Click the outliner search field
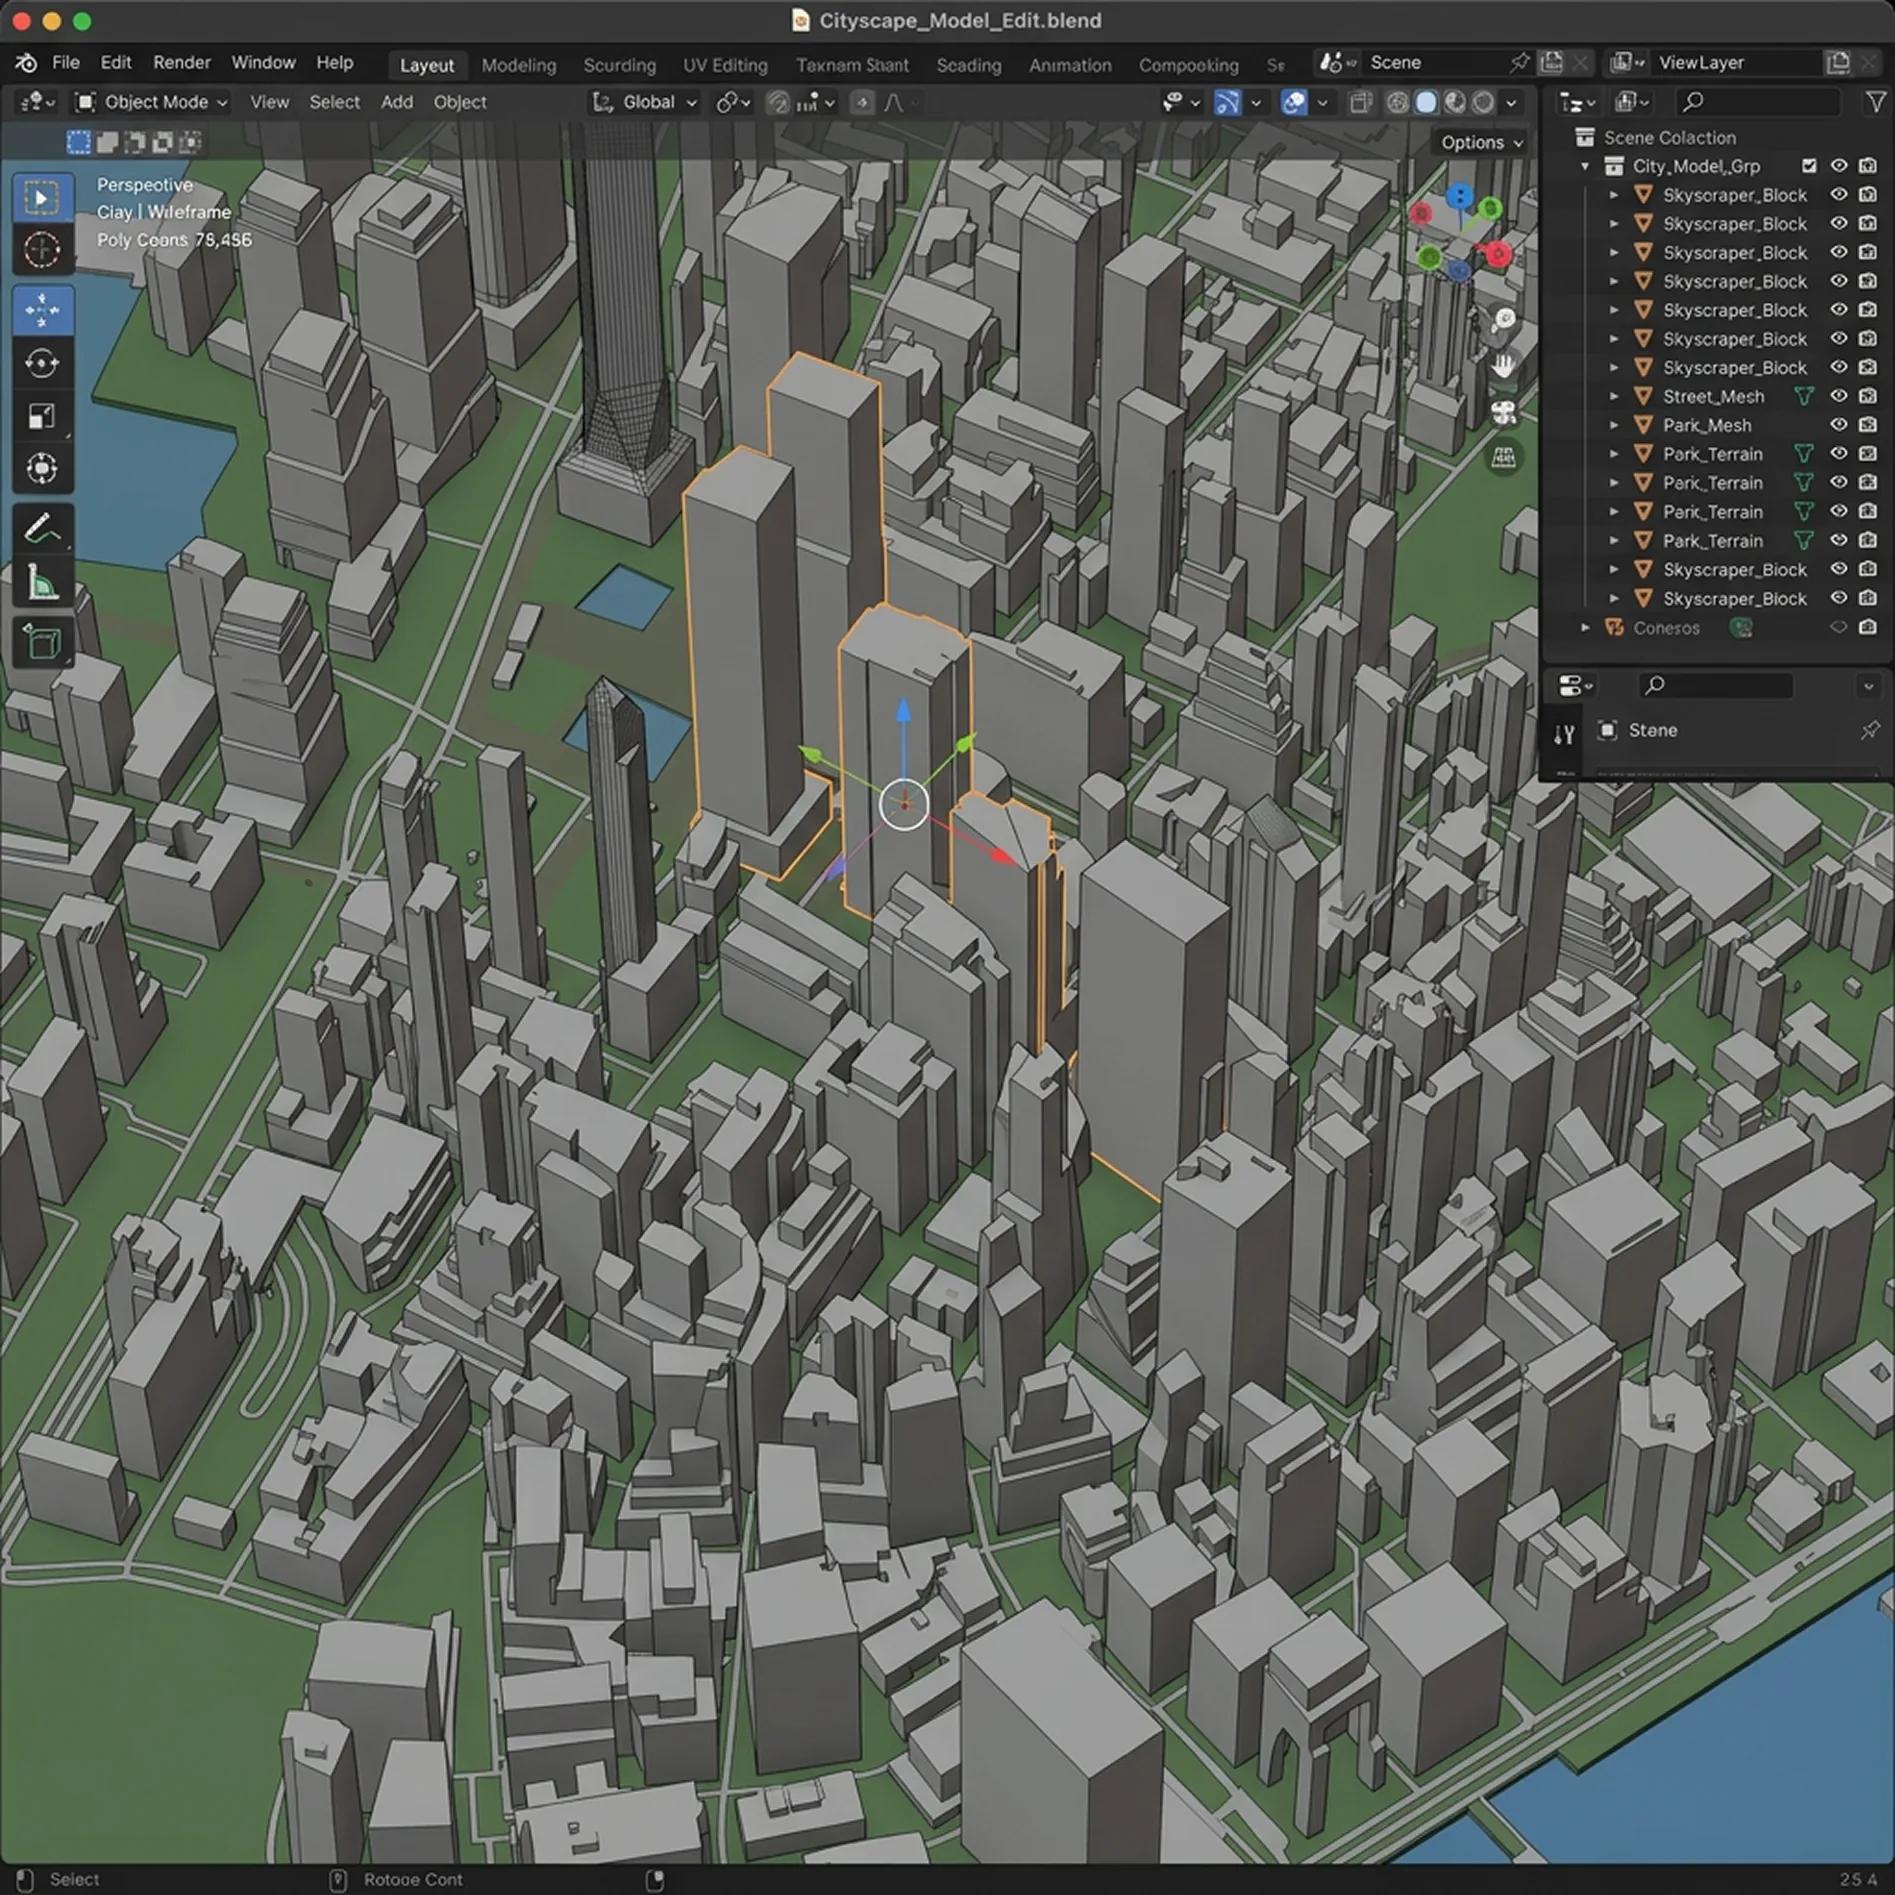Screen dimensions: 1895x1895 click(1757, 102)
